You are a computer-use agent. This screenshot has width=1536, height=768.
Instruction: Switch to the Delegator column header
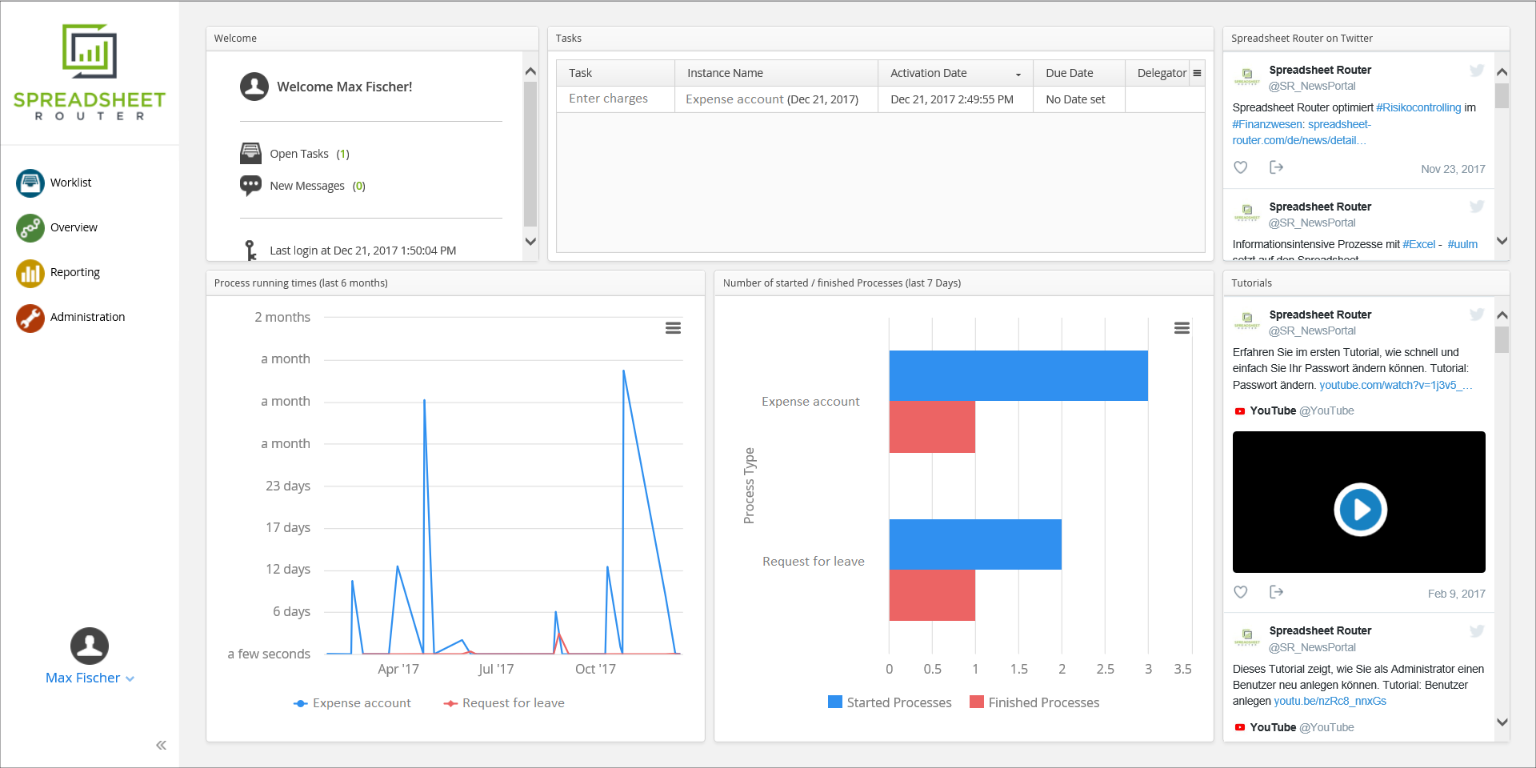pos(1162,73)
